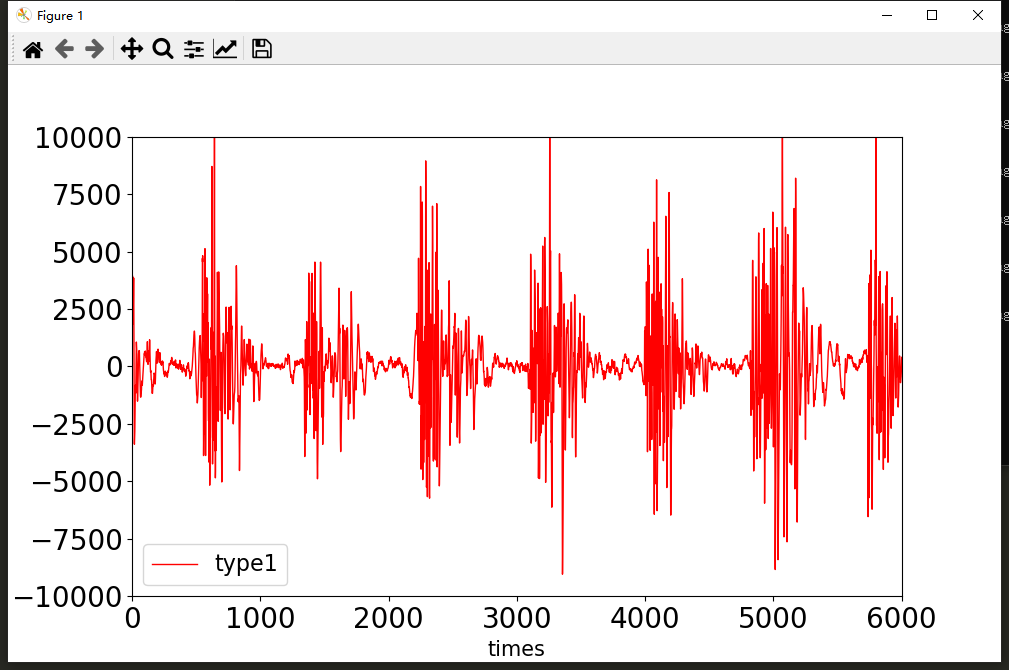Click the 10000 y-axis tick label
This screenshot has height=670, width=1009.
point(78,138)
